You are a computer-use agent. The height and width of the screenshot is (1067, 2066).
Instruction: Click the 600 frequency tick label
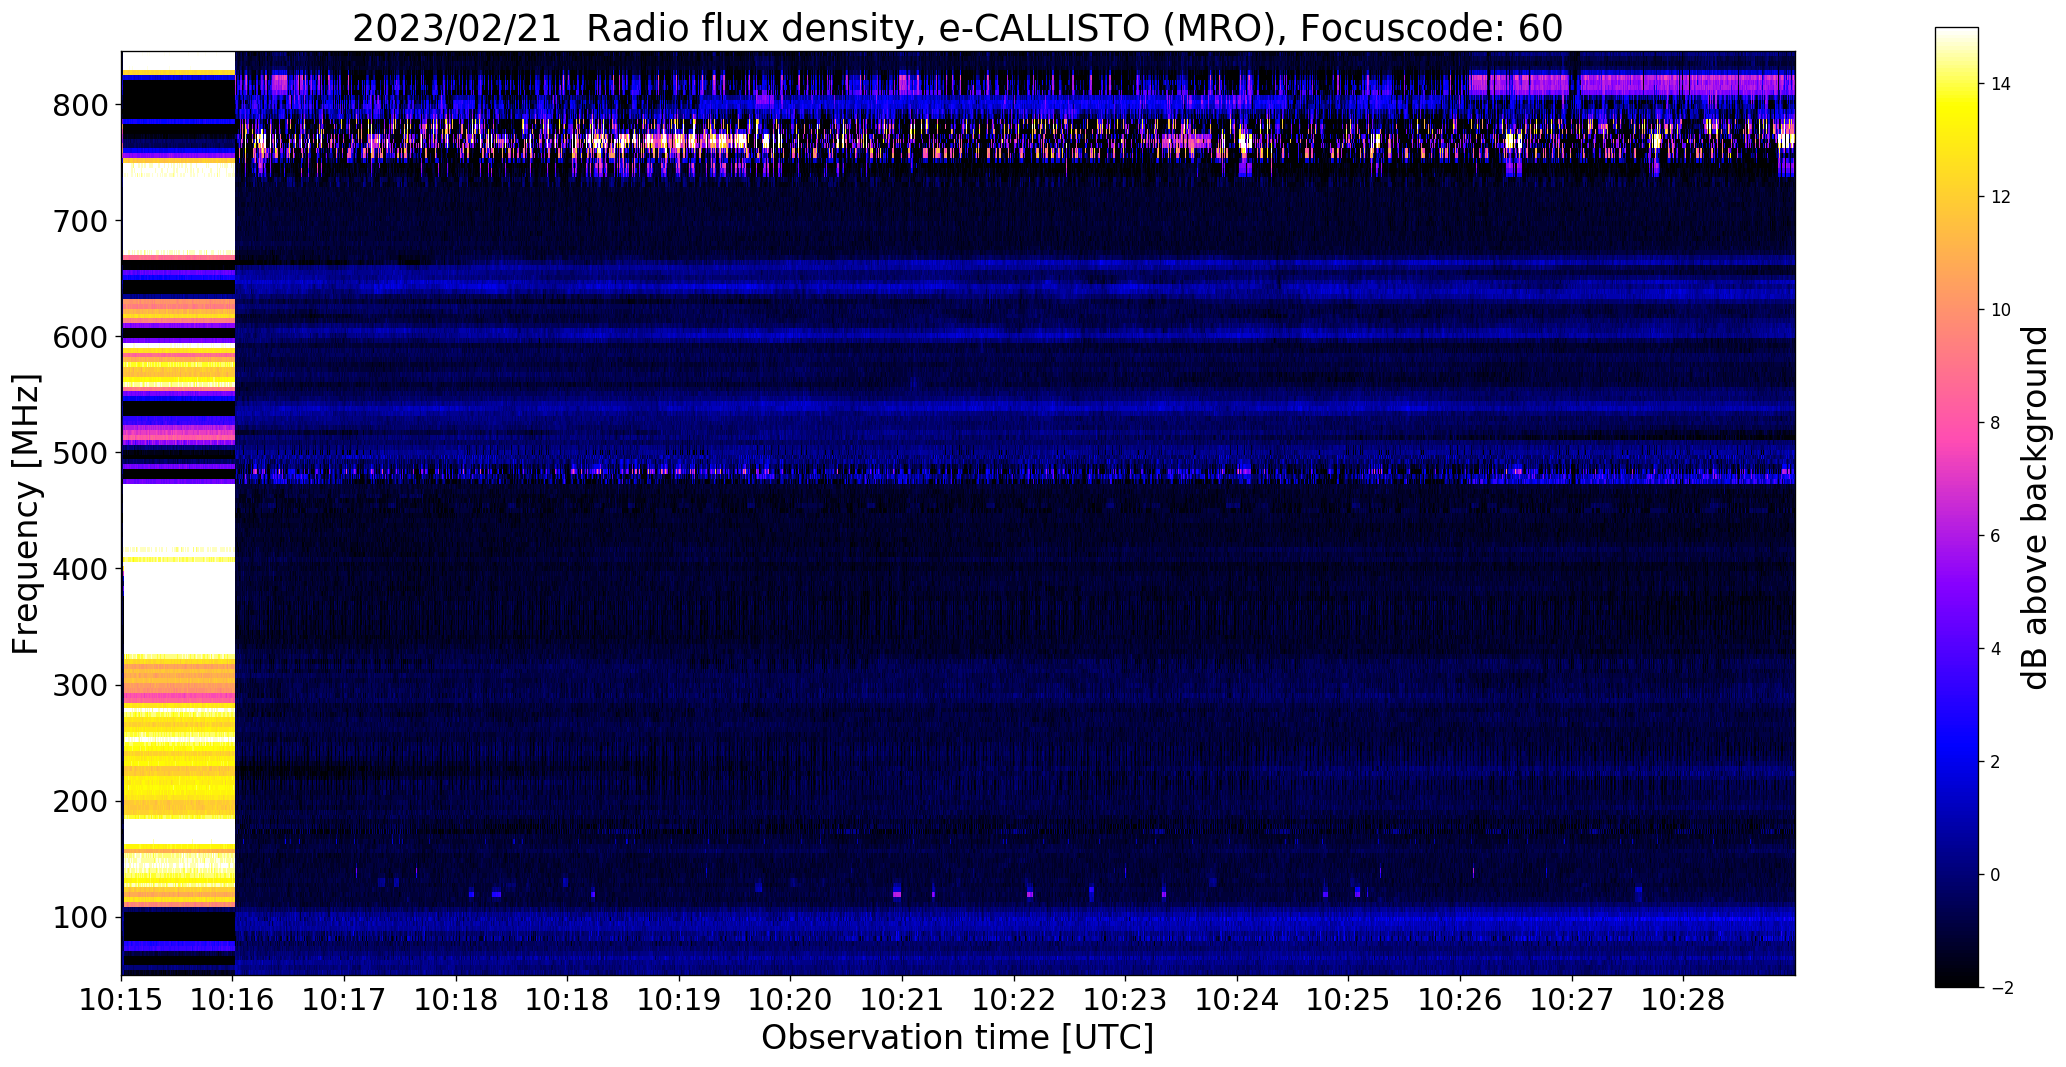click(x=79, y=337)
